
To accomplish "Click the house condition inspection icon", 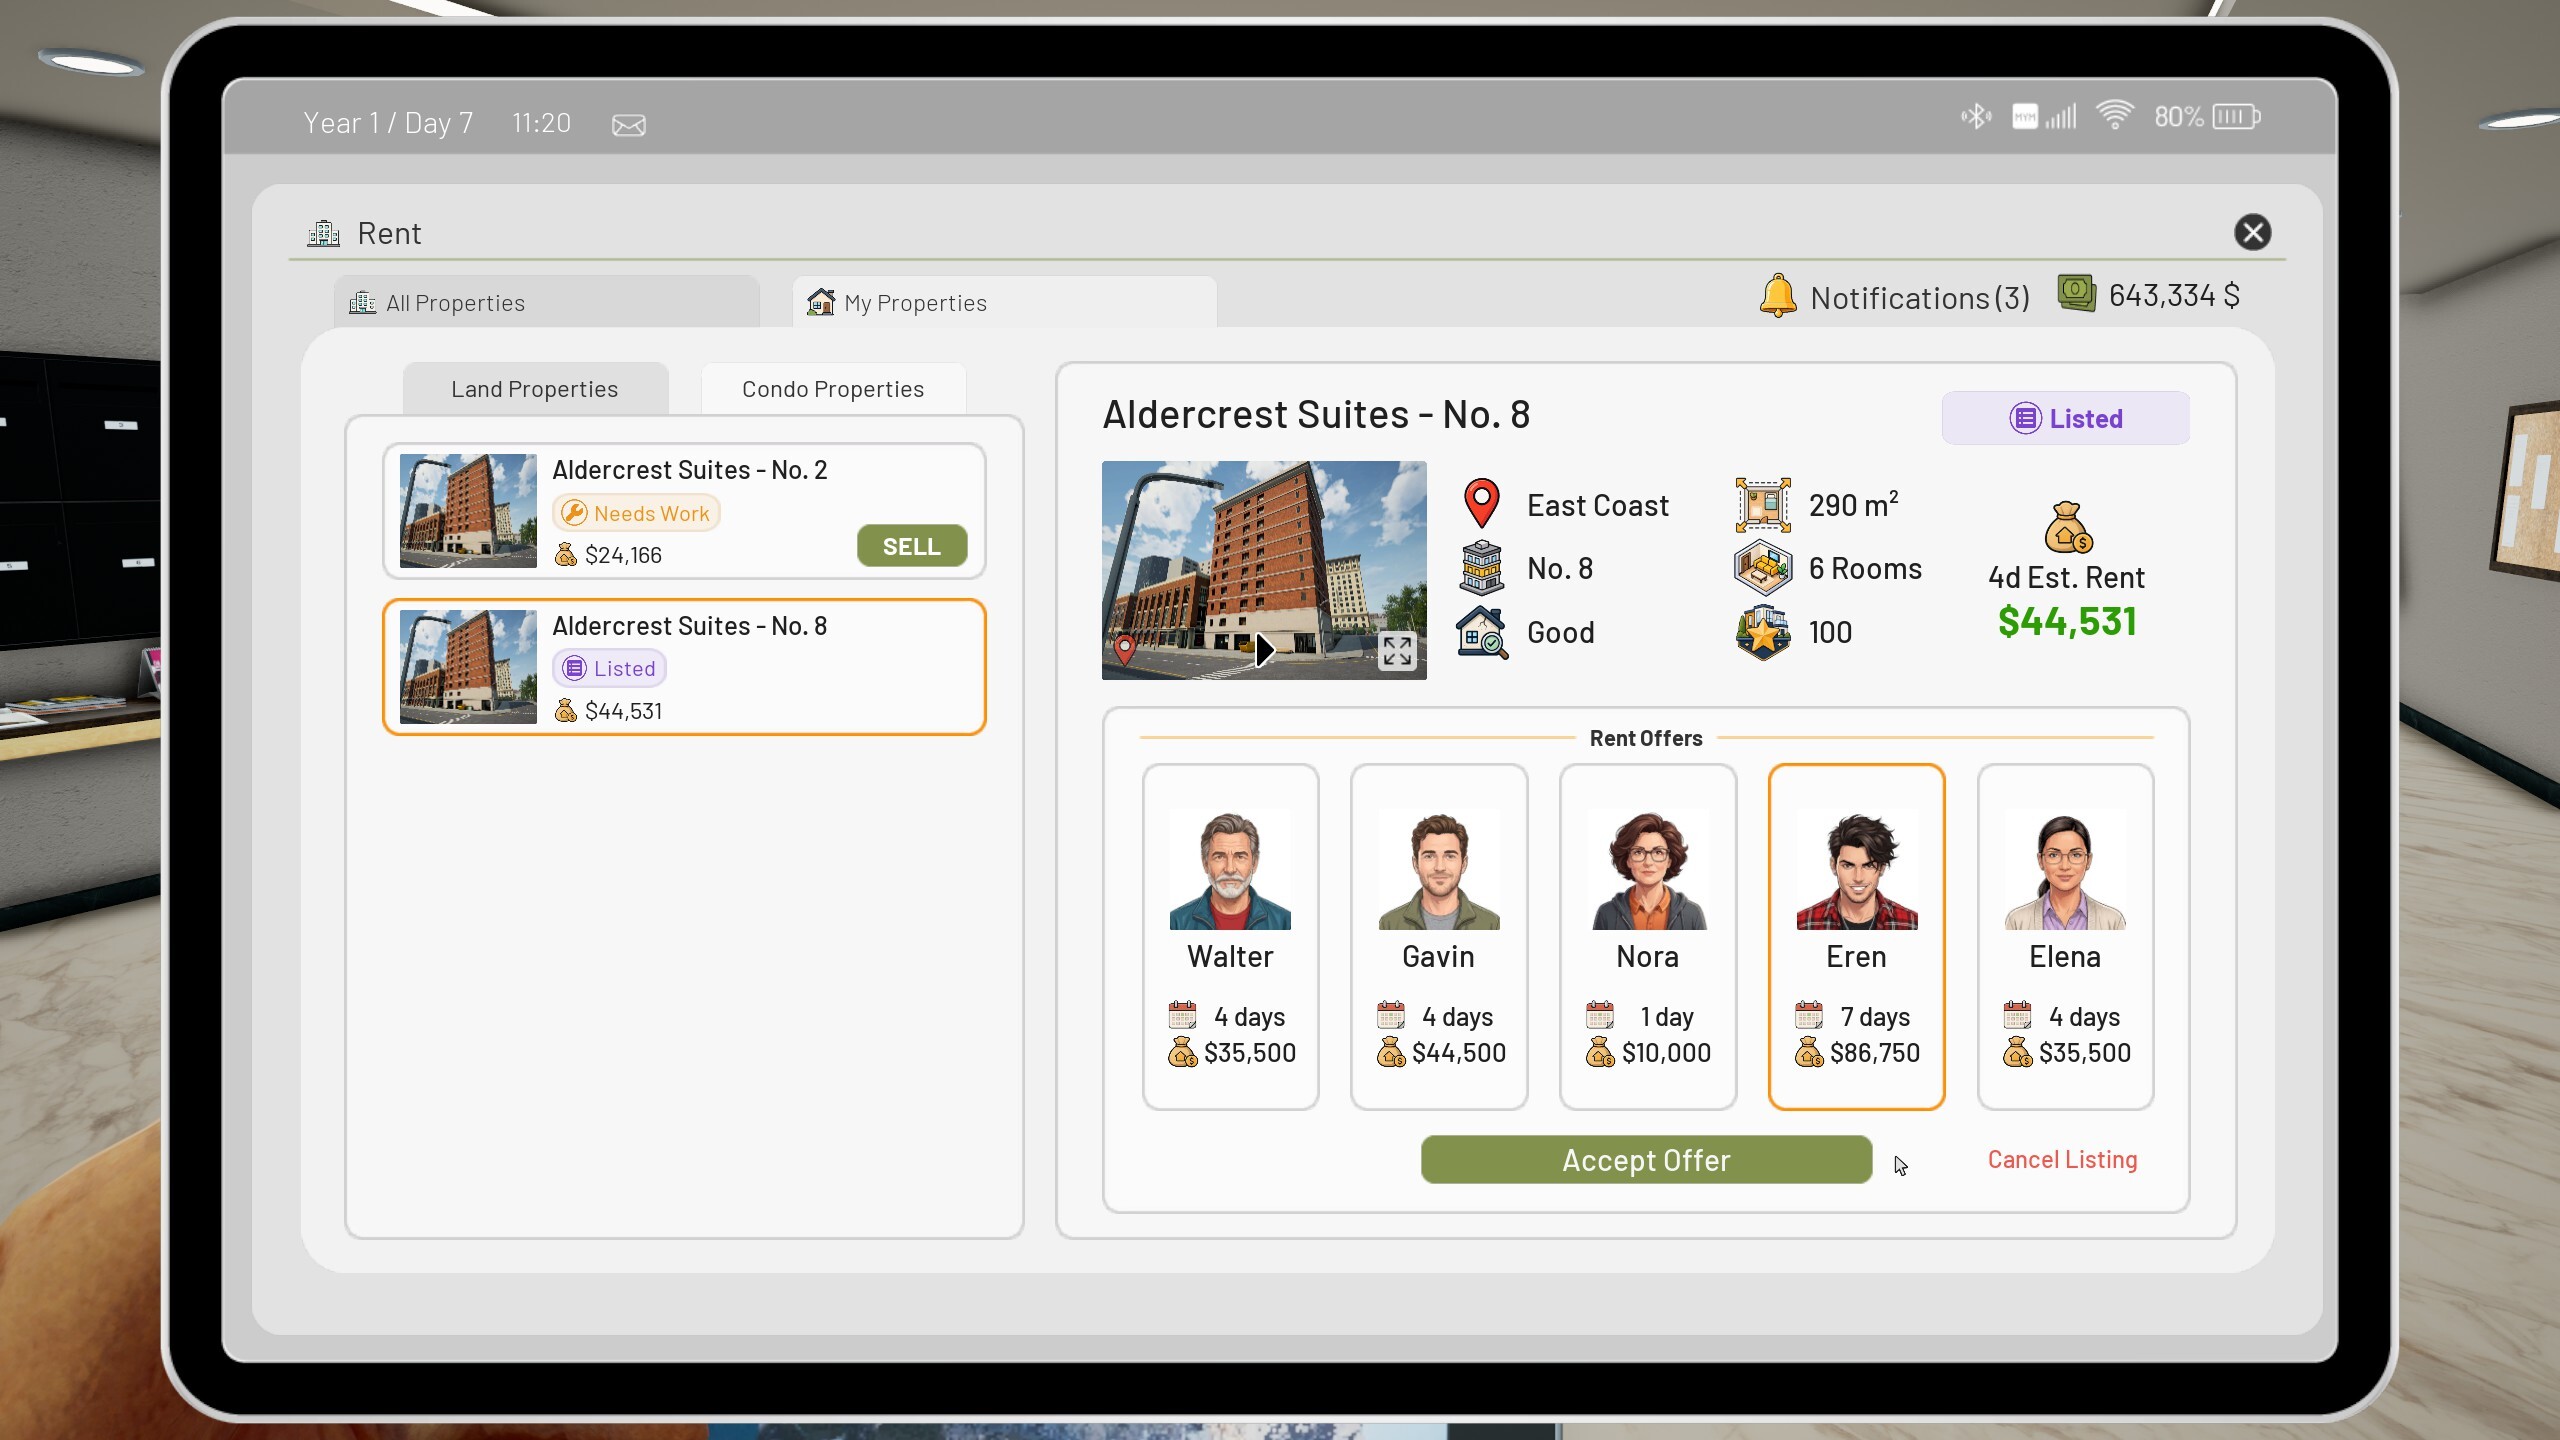I will [1481, 632].
